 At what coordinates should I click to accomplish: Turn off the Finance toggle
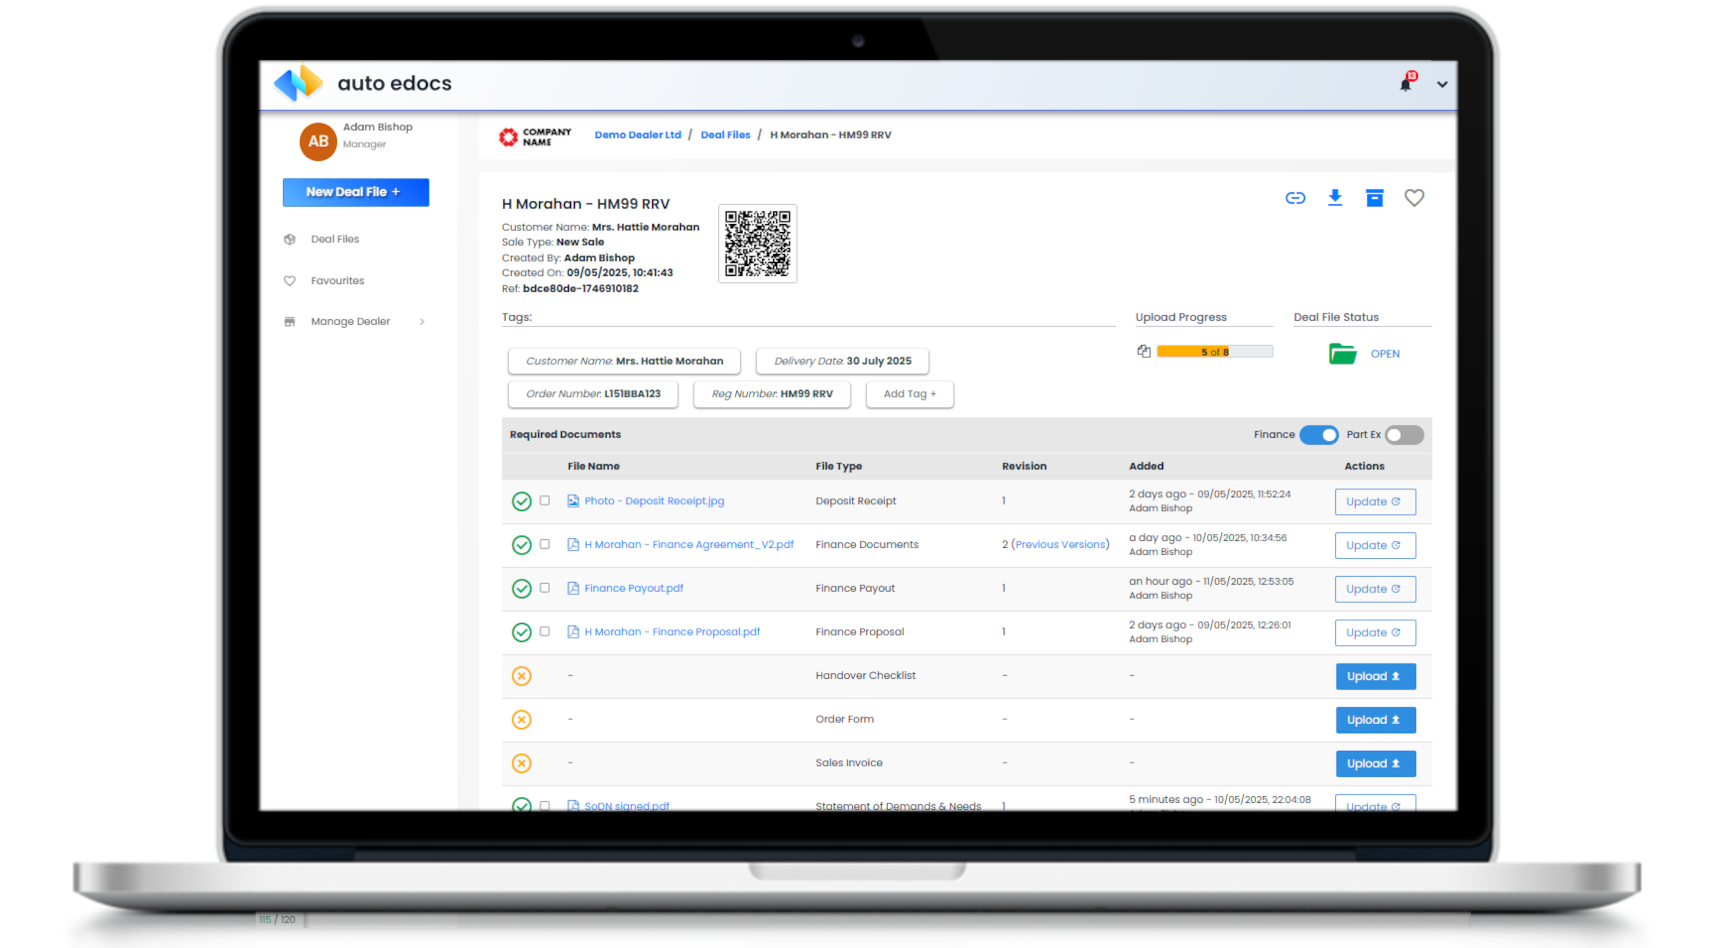[x=1319, y=435]
